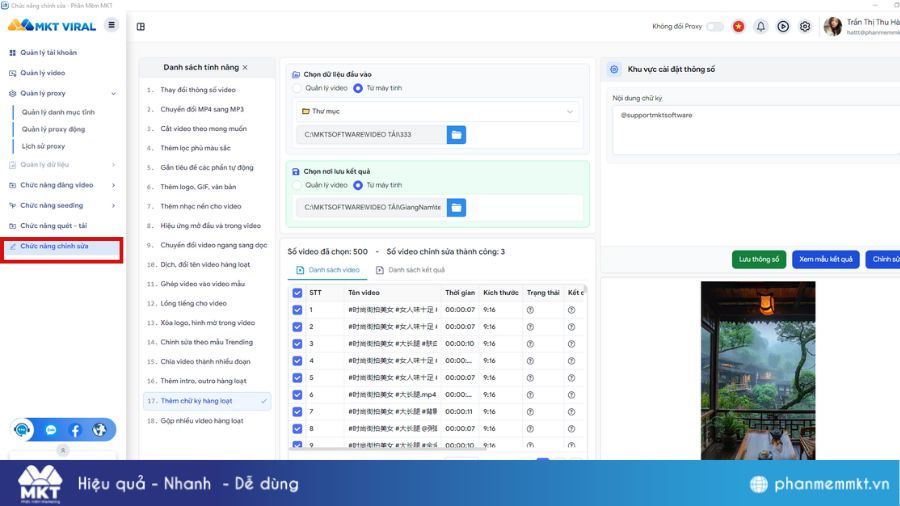Viewport: 900px width, 506px height.
Task: Click the play tutorial icon in header
Action: point(783,26)
